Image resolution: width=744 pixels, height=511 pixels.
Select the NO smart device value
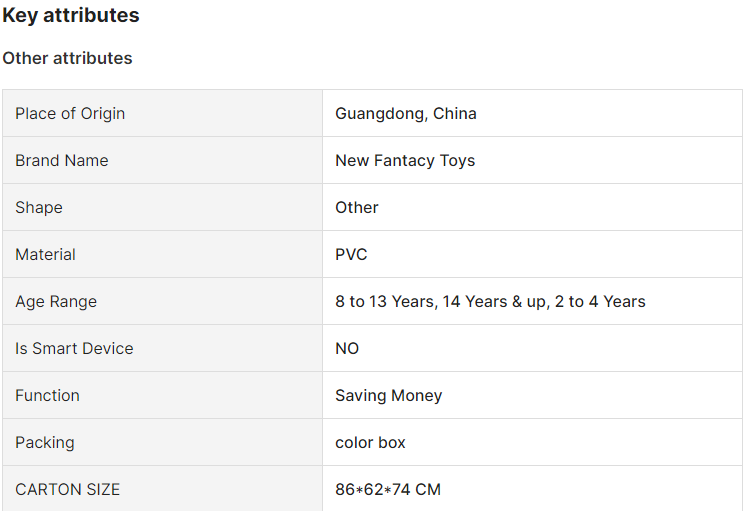pos(347,349)
